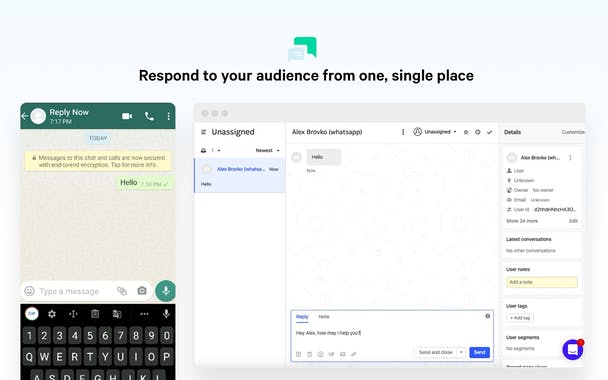Screen dimensions: 608x380
Task: Click the reply box help icon
Action: [x=487, y=316]
